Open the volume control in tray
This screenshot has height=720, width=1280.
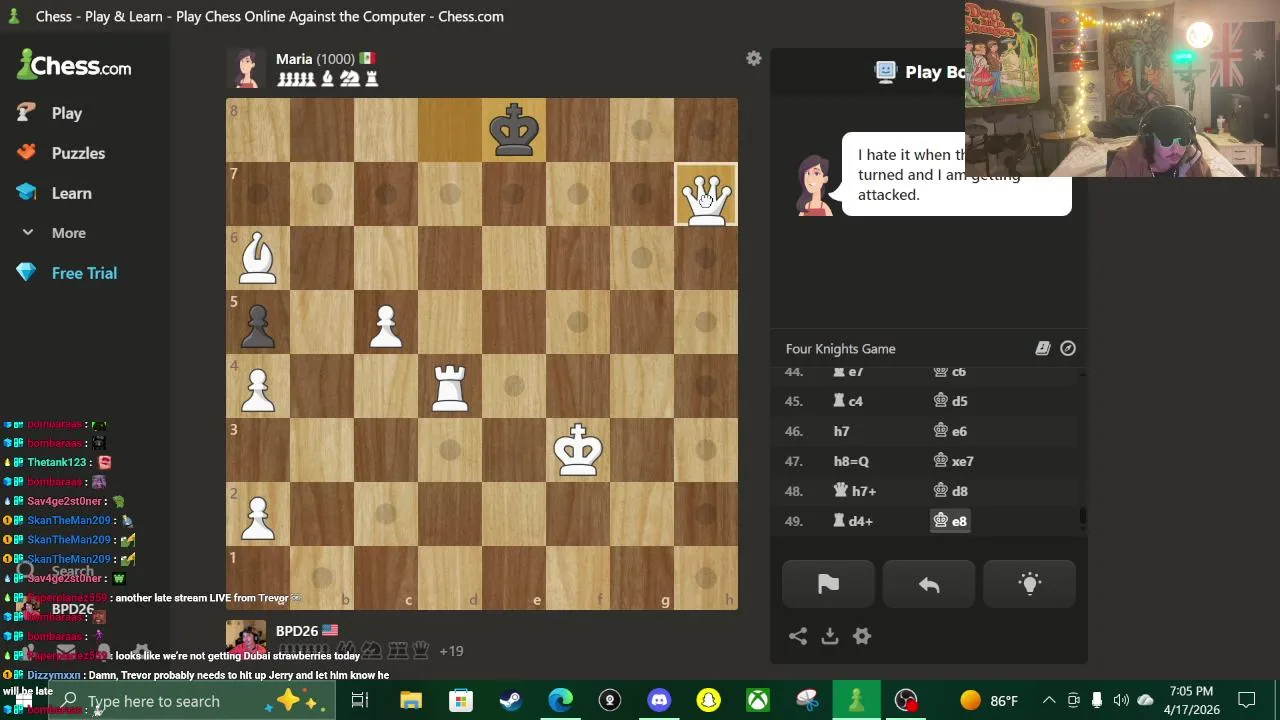(1121, 701)
